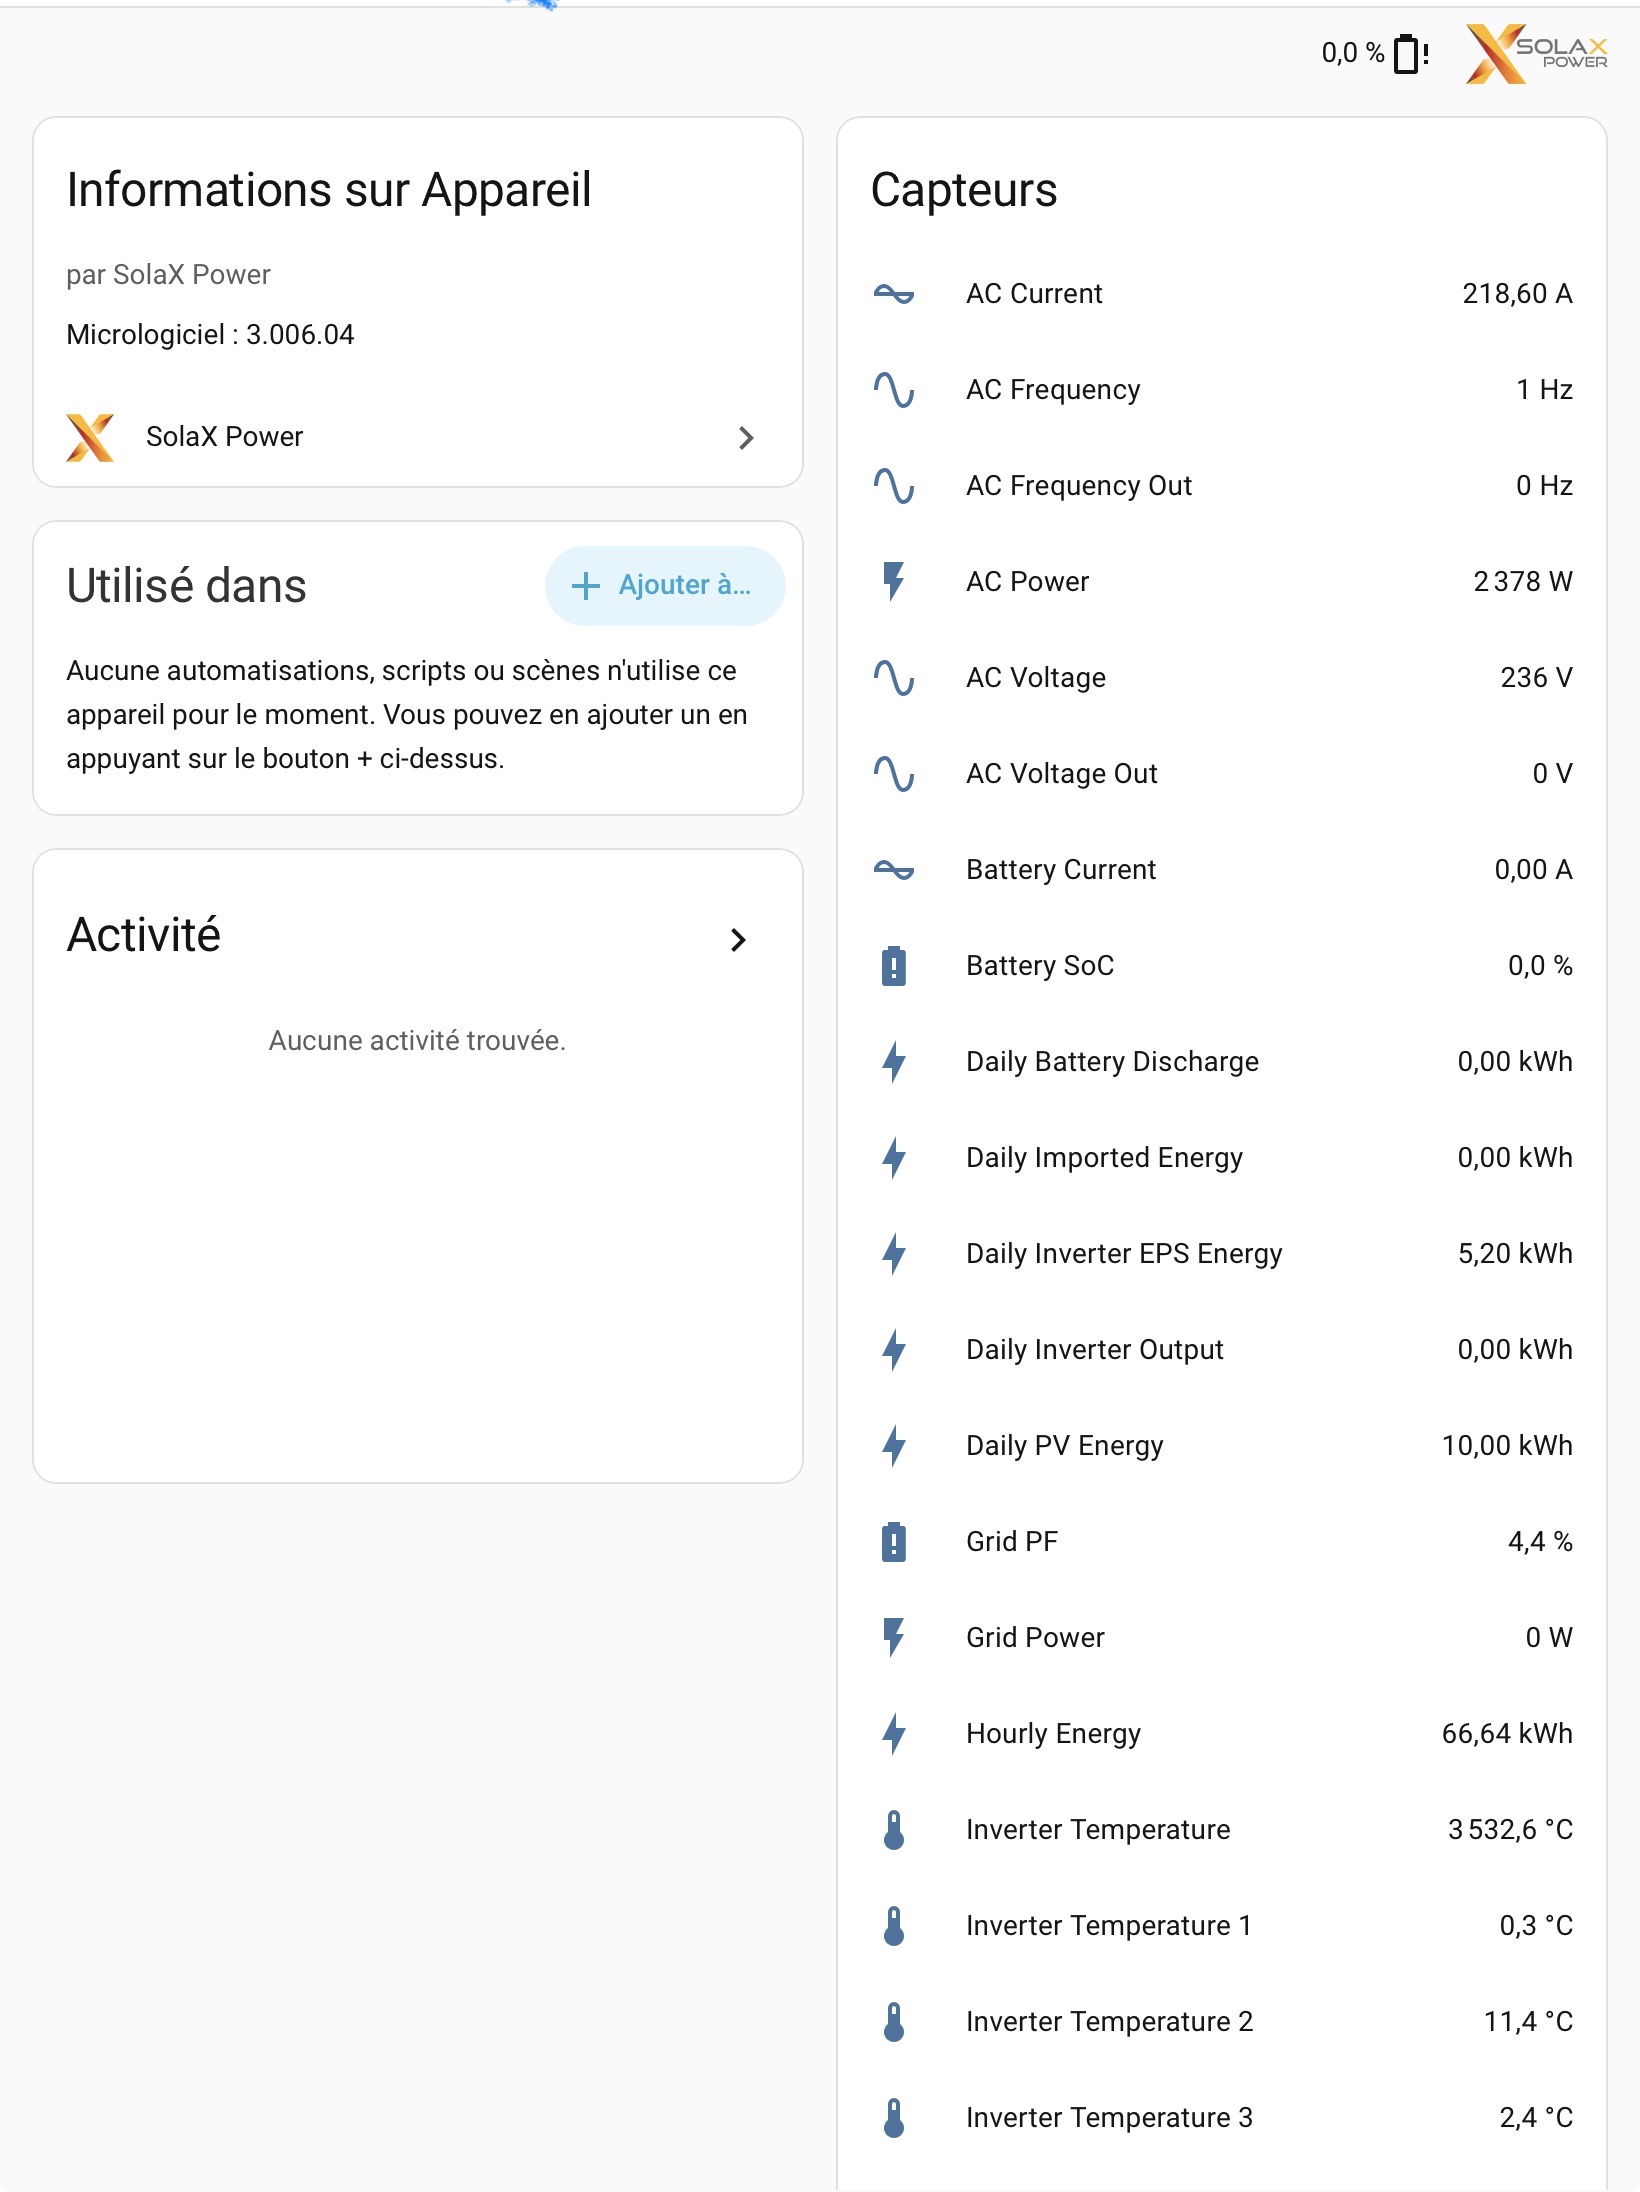Click the Battery Current icon
Screen dimensions: 1640x2192
894,870
